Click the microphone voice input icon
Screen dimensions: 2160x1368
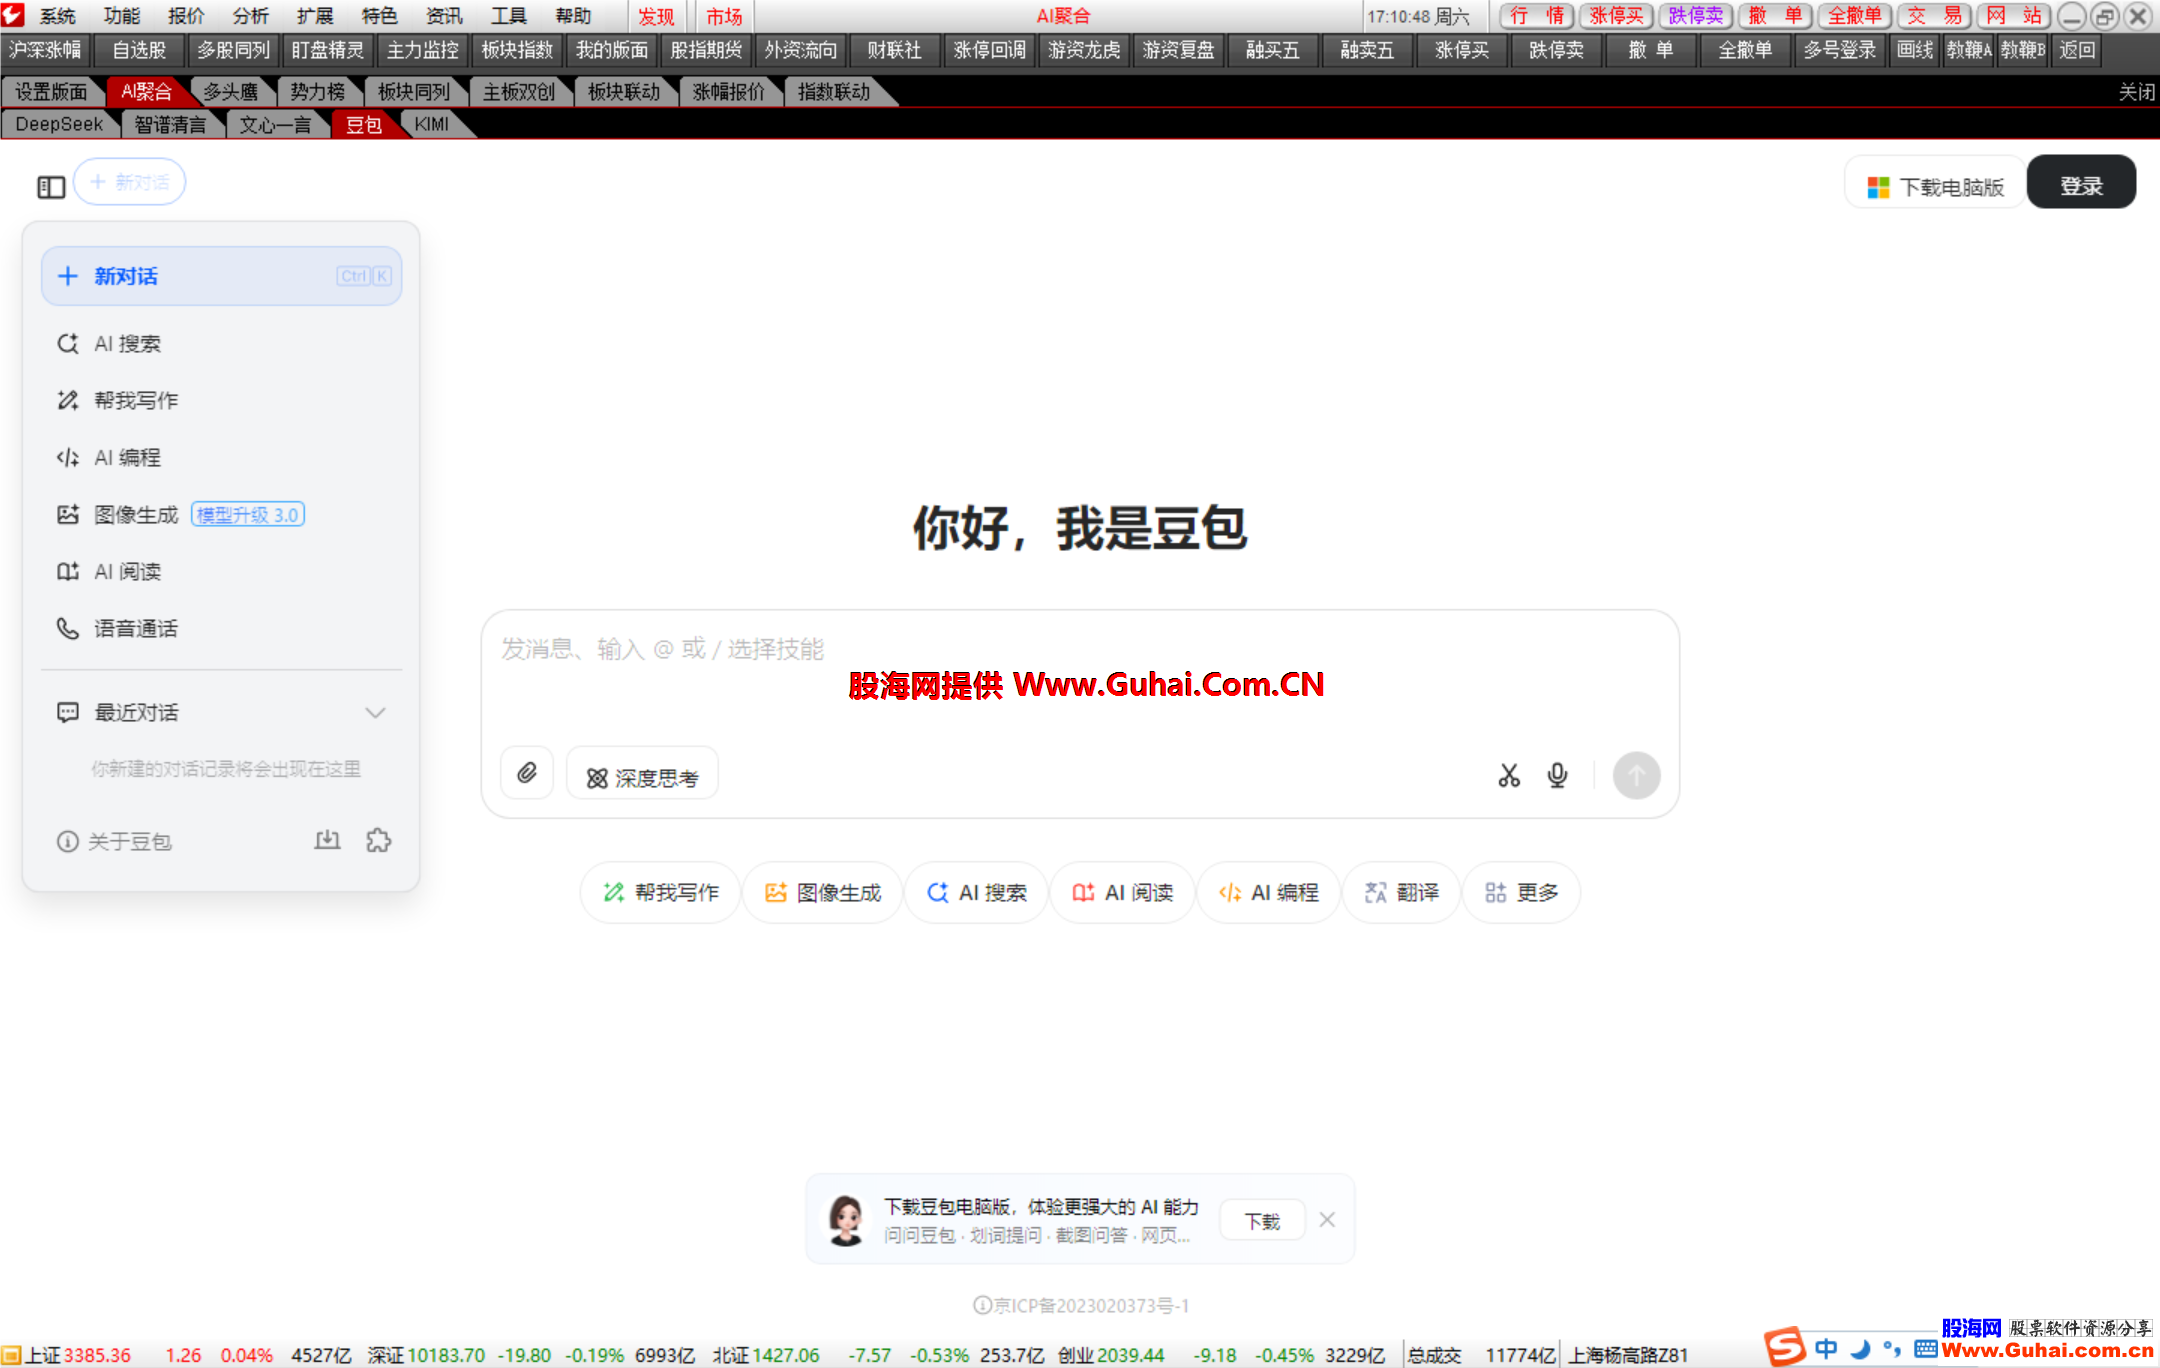pyautogui.click(x=1557, y=775)
